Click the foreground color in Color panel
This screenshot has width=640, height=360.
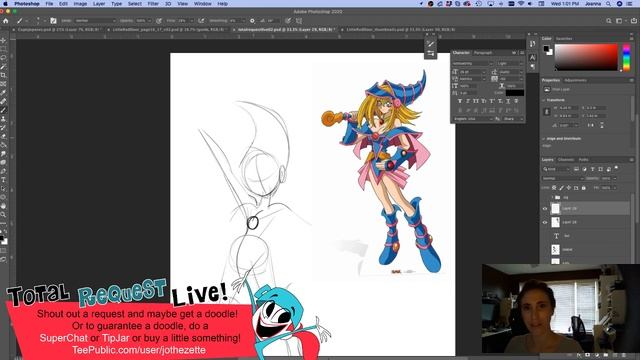(x=546, y=49)
